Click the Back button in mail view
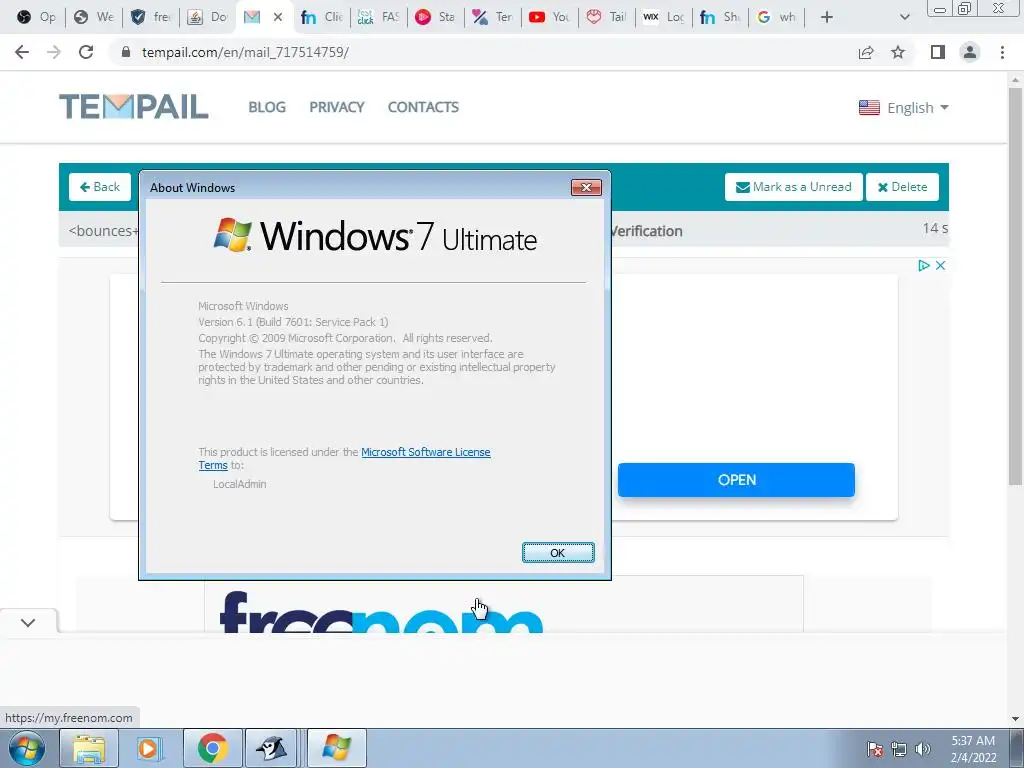The height and width of the screenshot is (768, 1024). coord(100,187)
